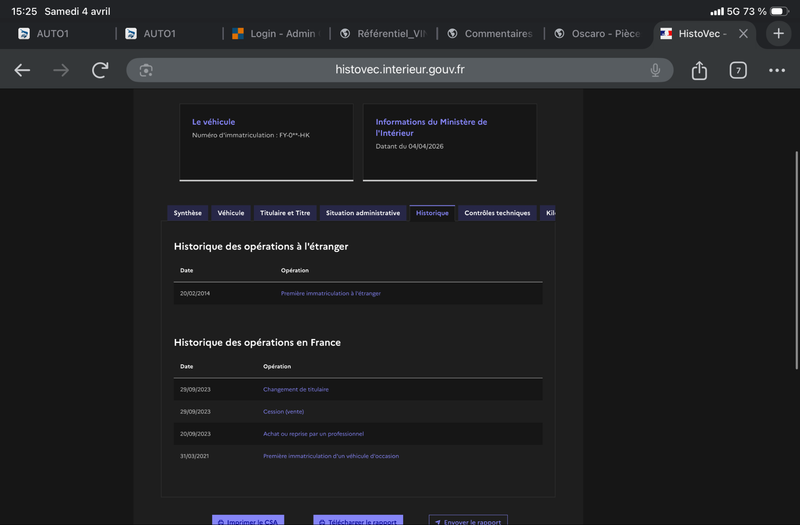Tap the Safari back arrow
The height and width of the screenshot is (525, 800).
22,70
